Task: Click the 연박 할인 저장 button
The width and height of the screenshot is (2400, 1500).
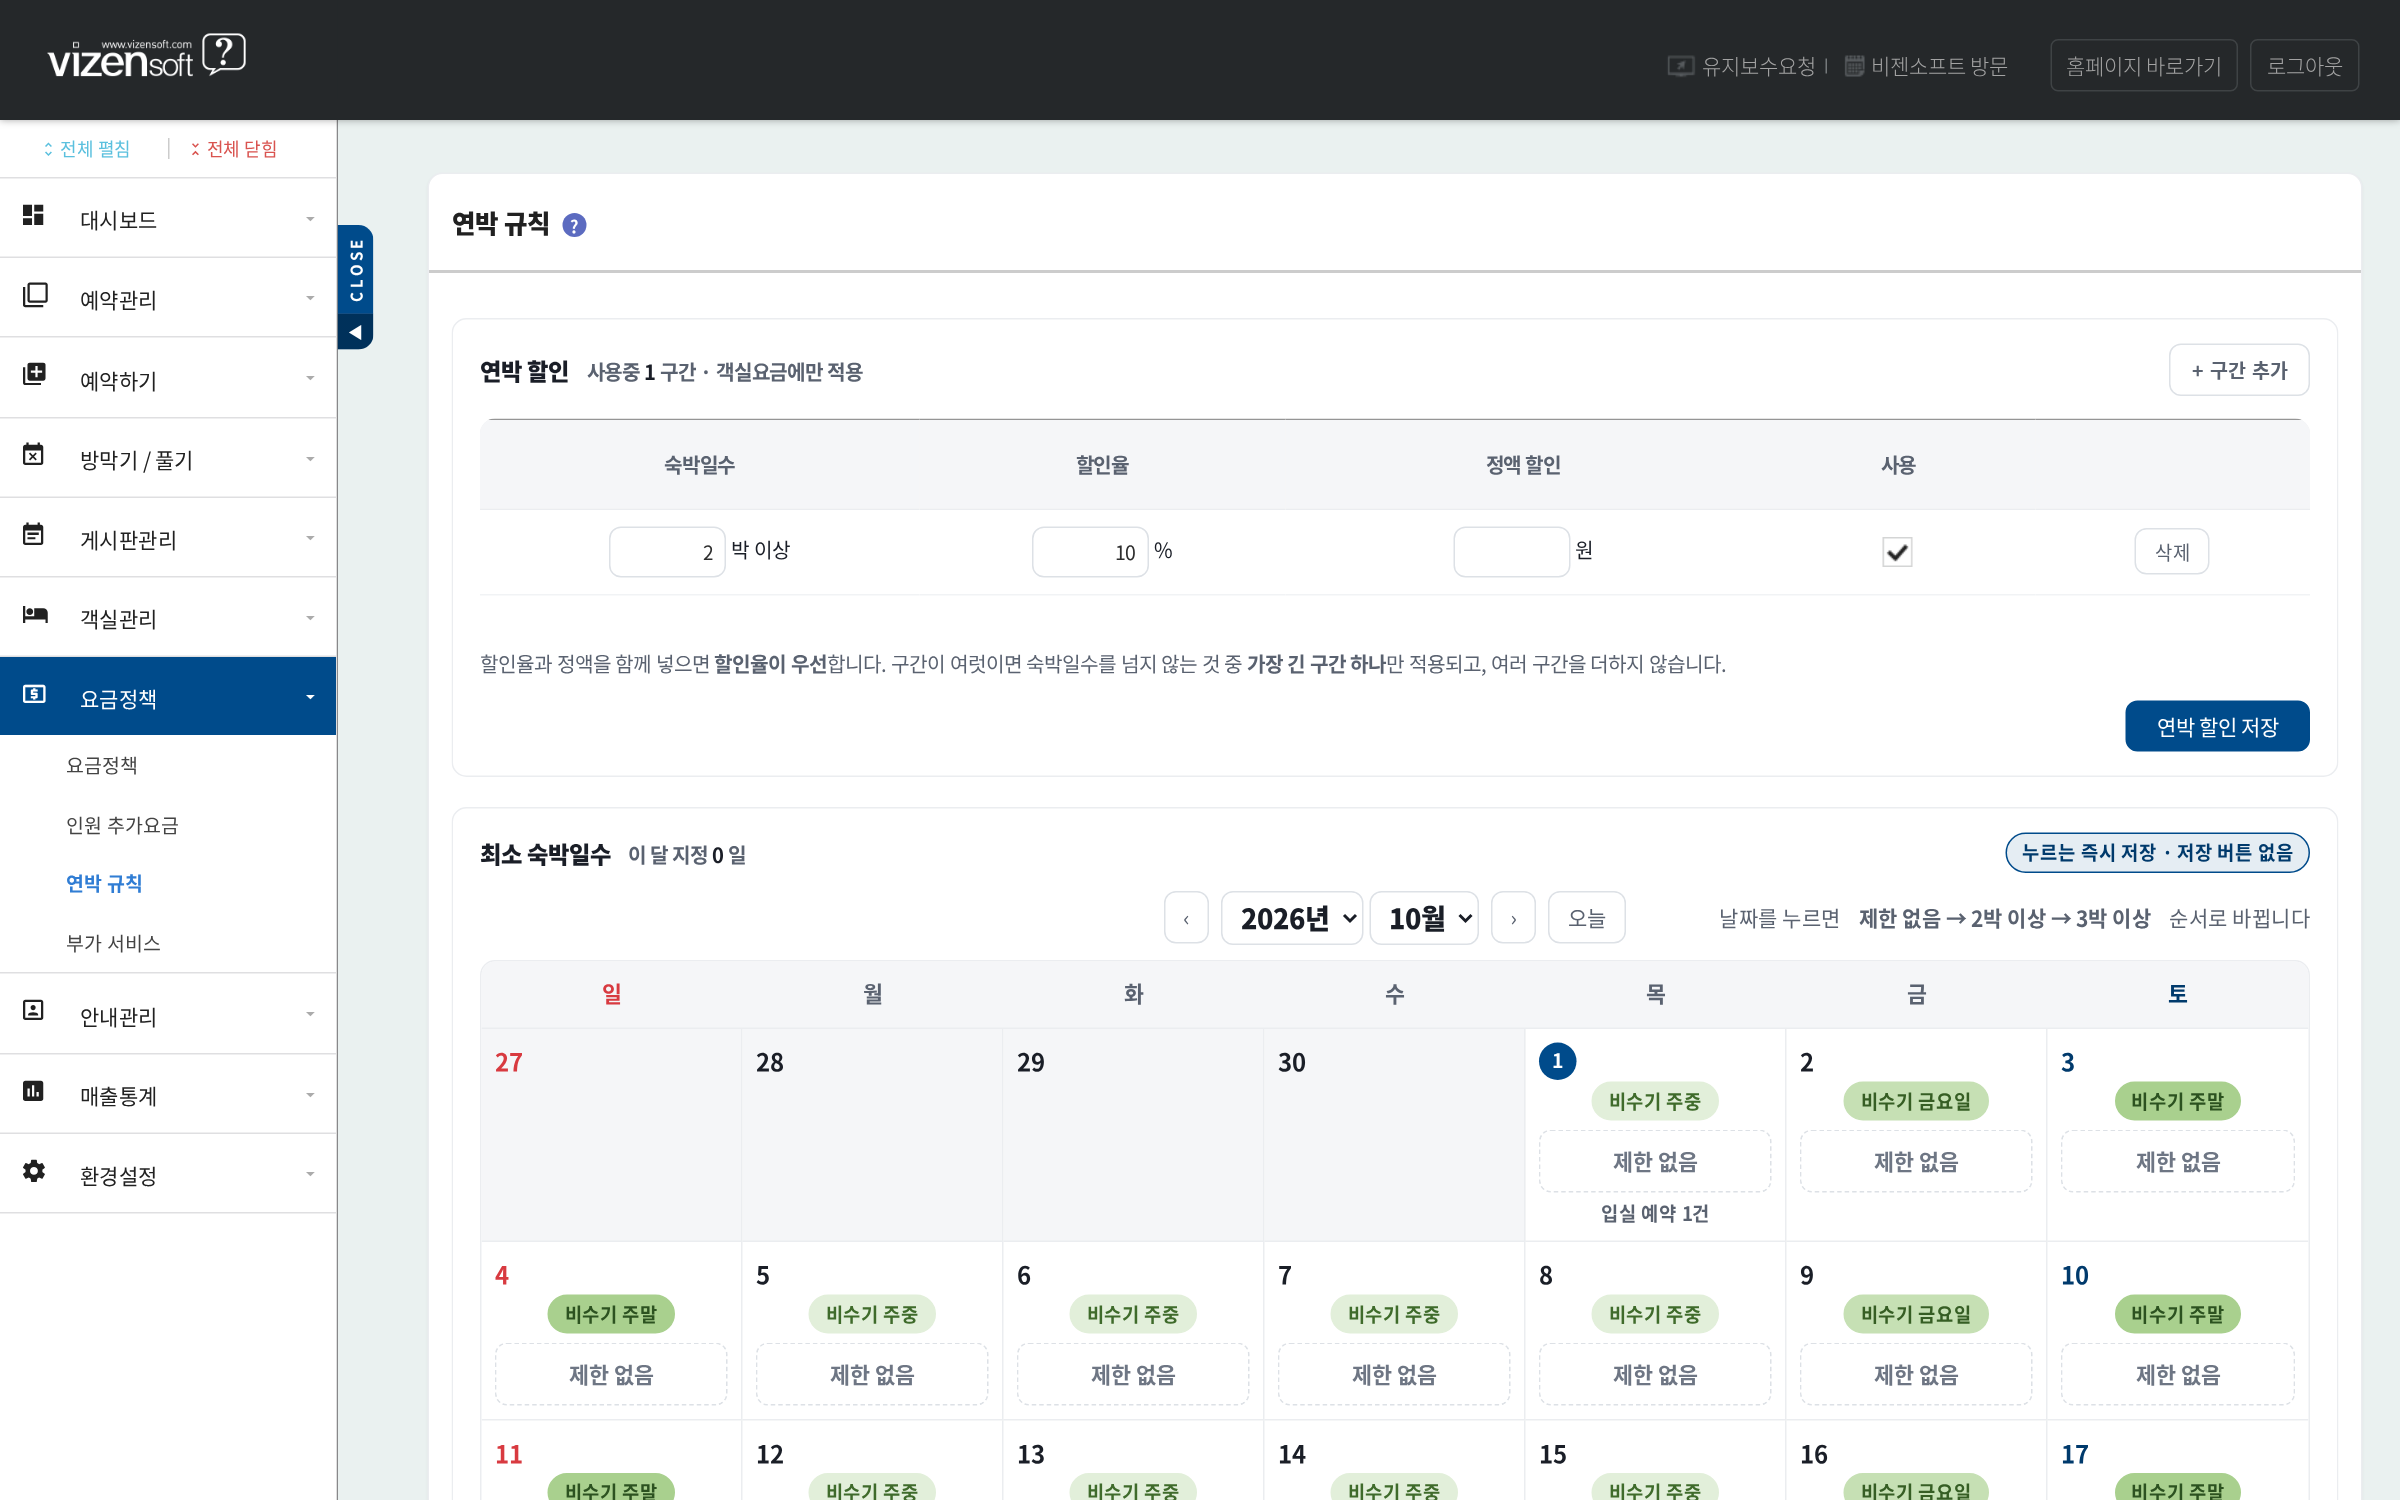Action: [2217, 726]
